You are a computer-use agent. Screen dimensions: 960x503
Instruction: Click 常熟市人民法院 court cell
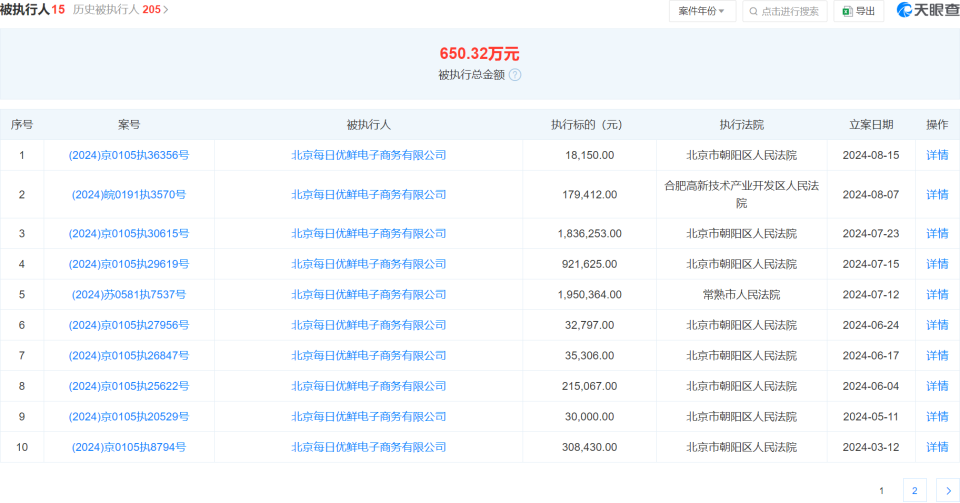pos(741,295)
